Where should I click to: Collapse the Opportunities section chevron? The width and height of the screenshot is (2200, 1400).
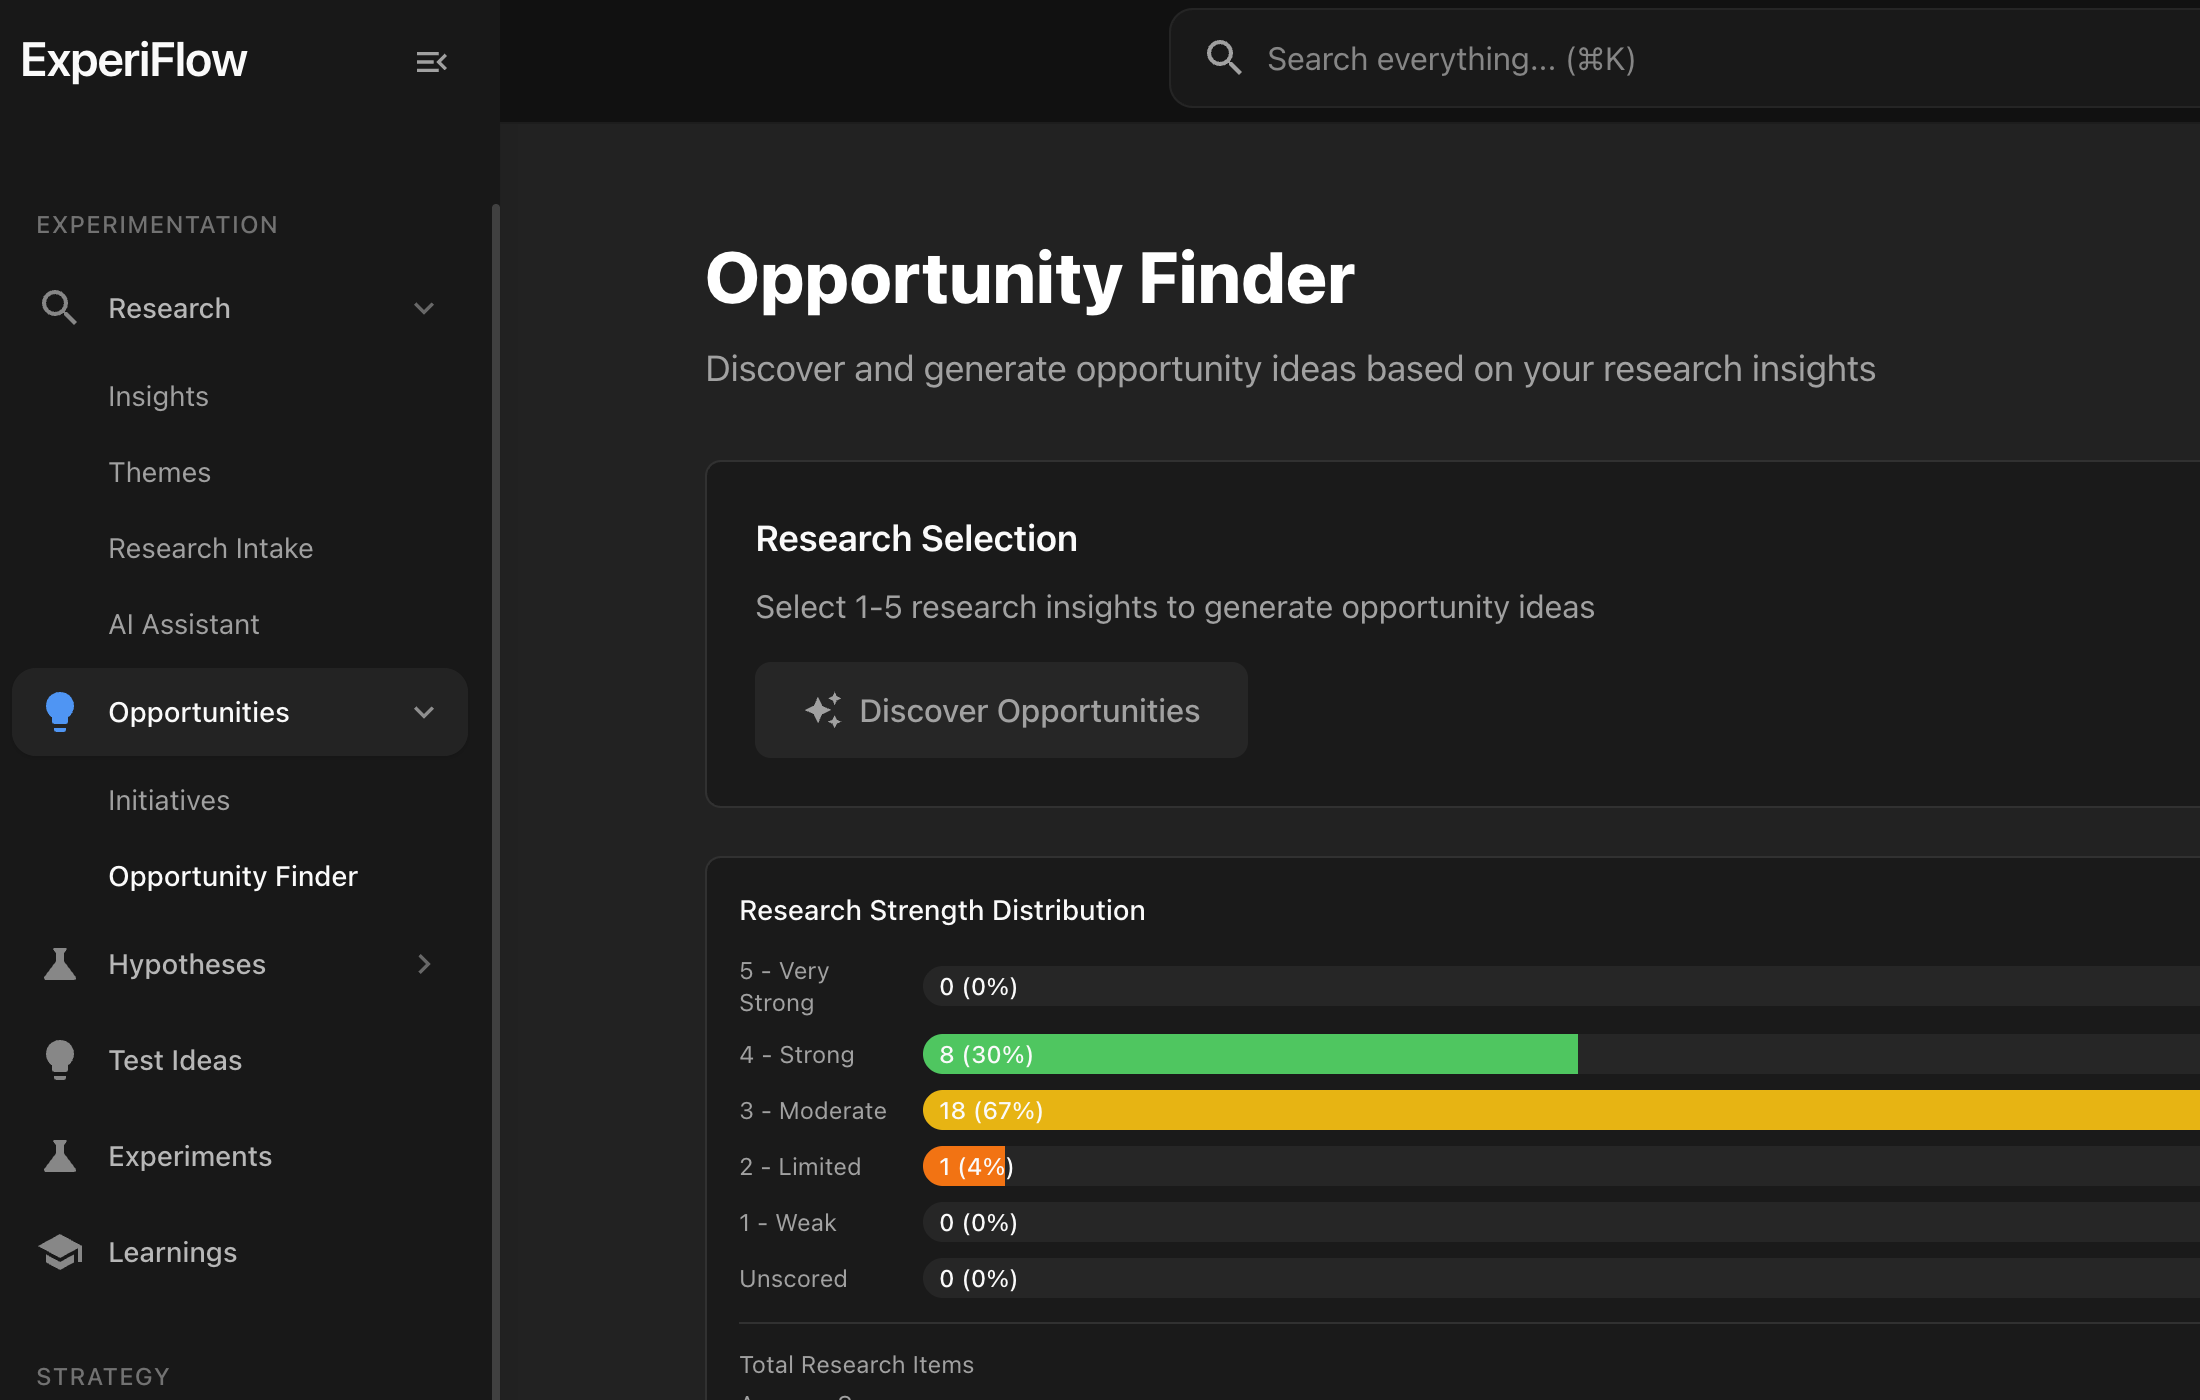coord(424,712)
